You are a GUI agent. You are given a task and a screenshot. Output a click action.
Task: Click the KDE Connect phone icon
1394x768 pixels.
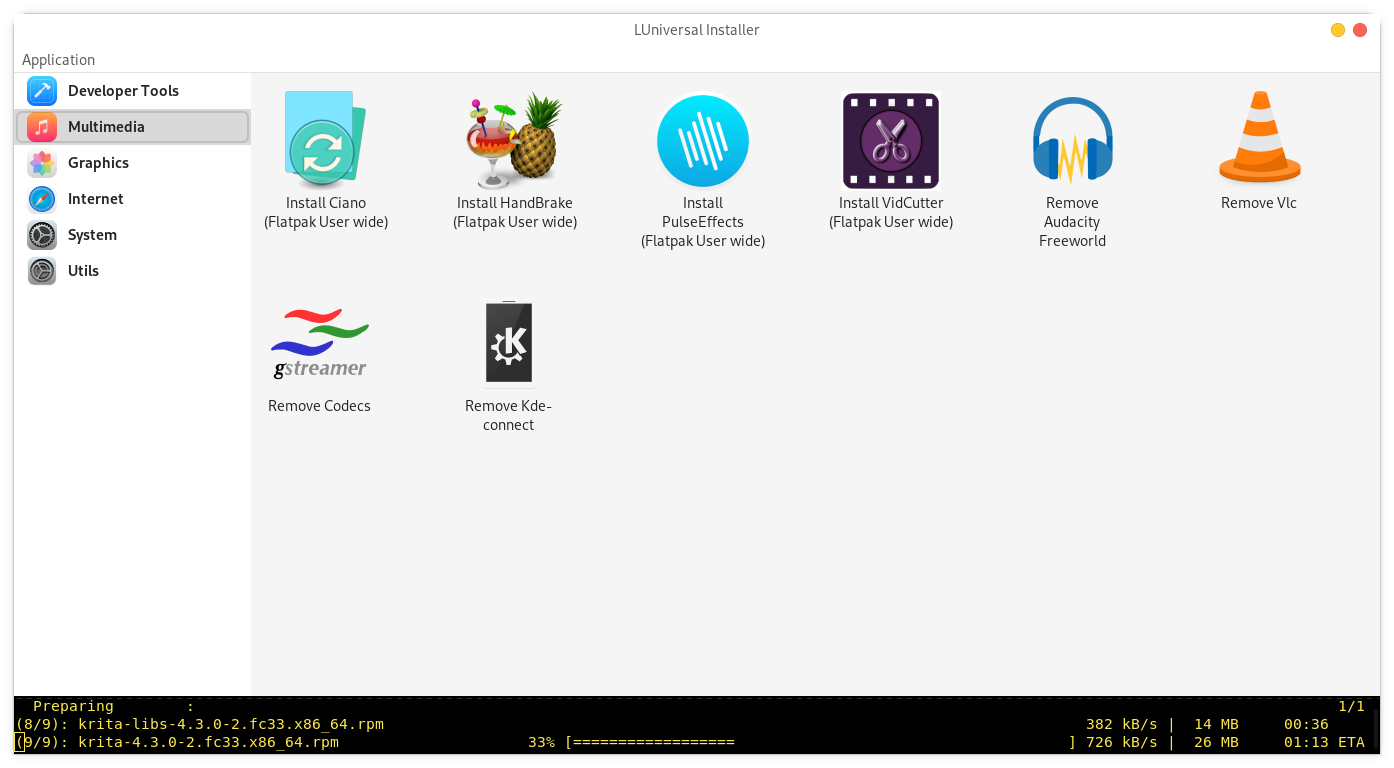click(x=509, y=343)
